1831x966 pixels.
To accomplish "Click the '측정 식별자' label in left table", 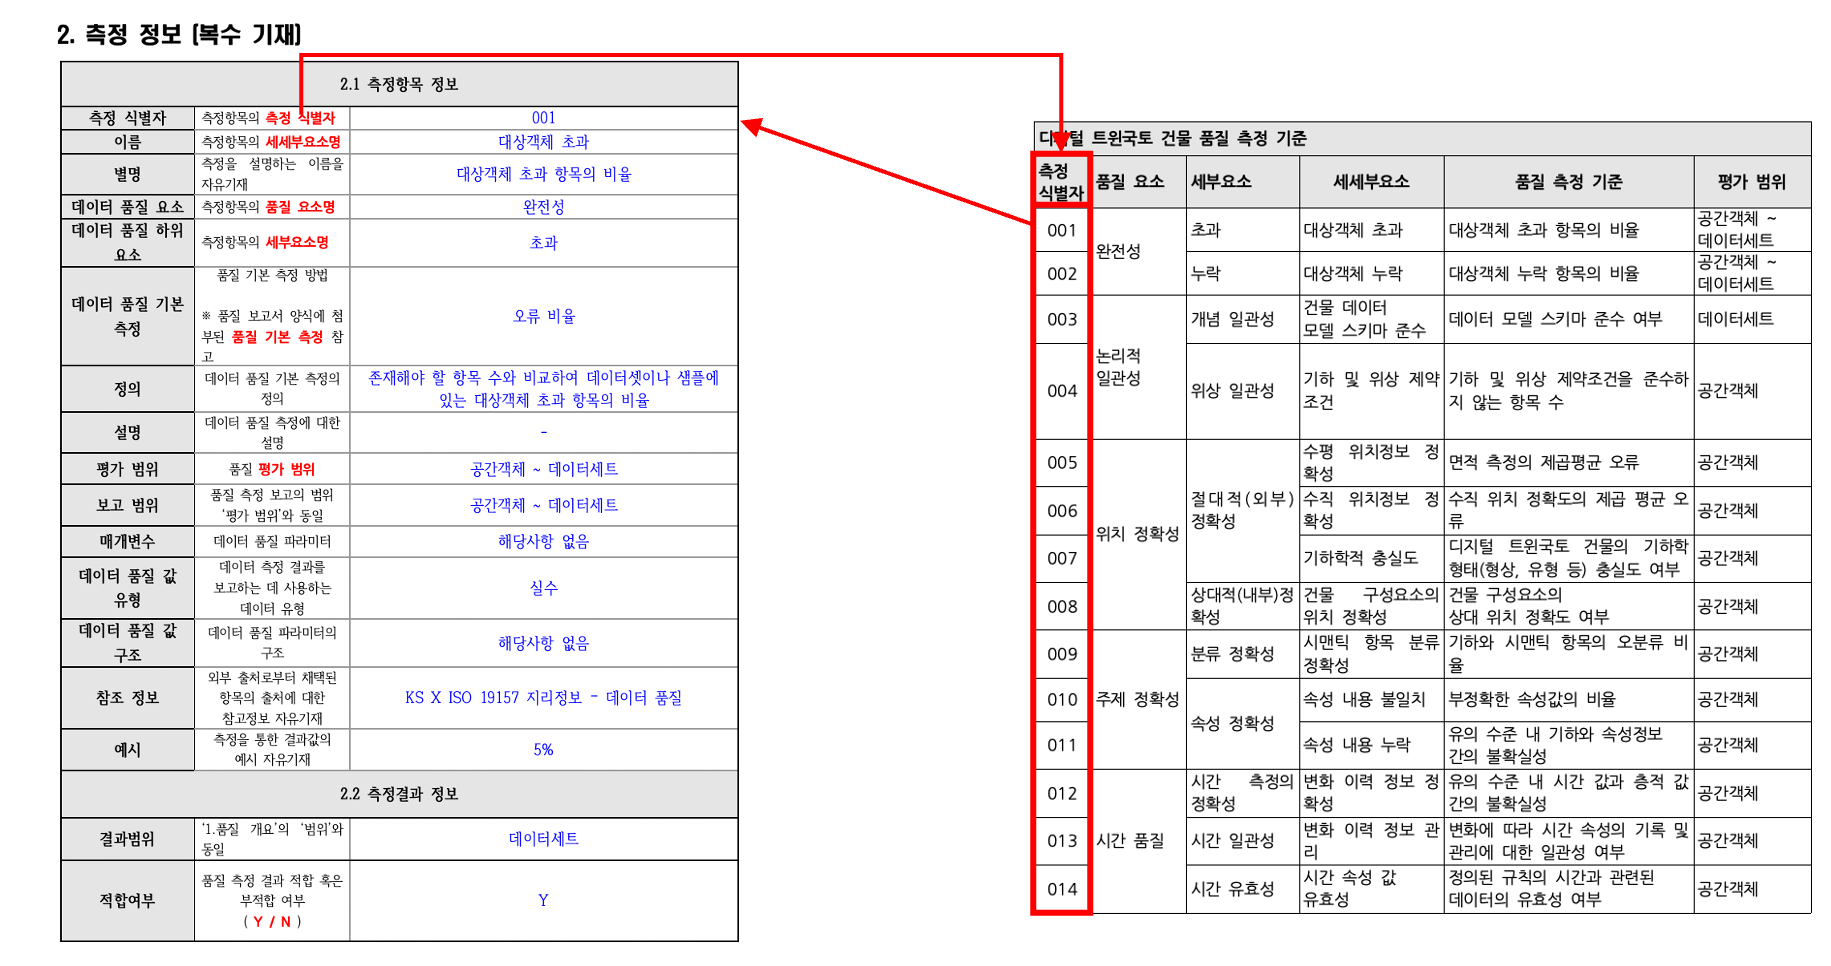I will click(x=127, y=118).
